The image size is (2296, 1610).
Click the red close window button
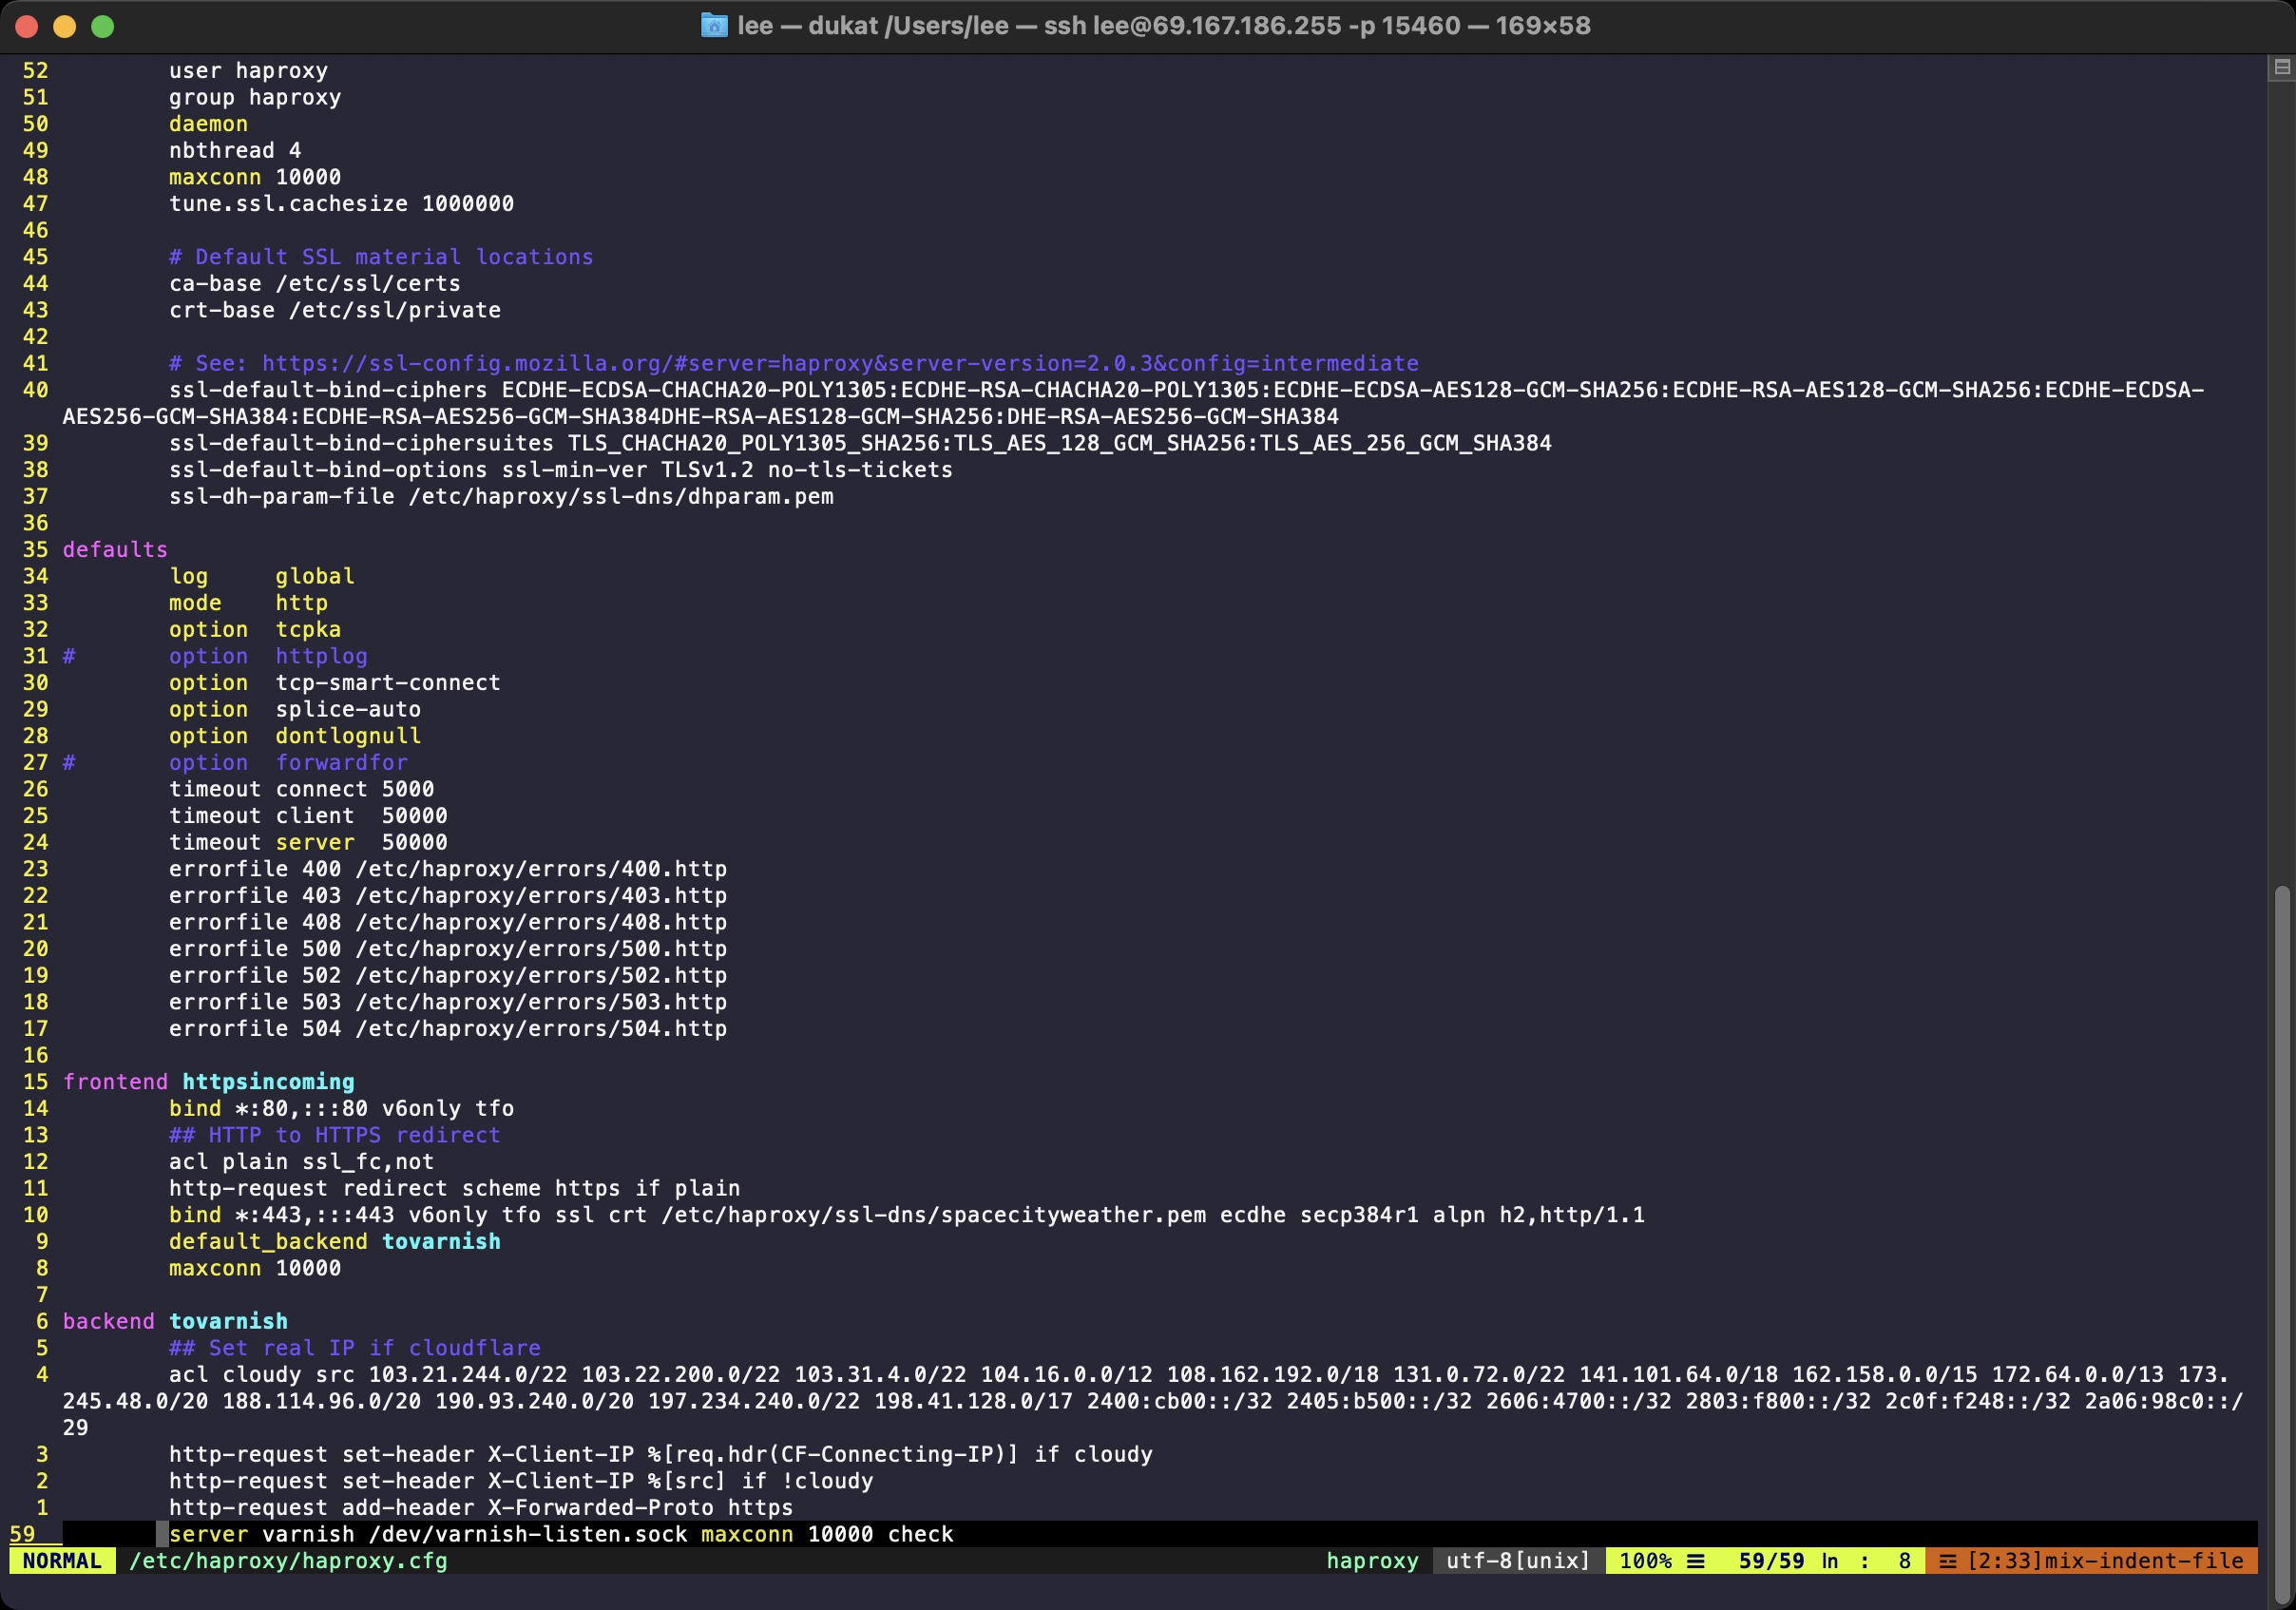(27, 26)
